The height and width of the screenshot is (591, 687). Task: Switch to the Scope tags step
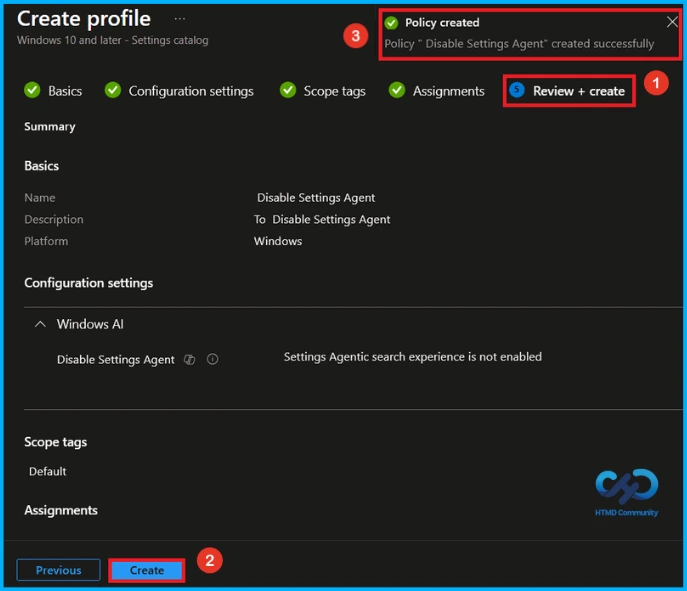pos(334,91)
